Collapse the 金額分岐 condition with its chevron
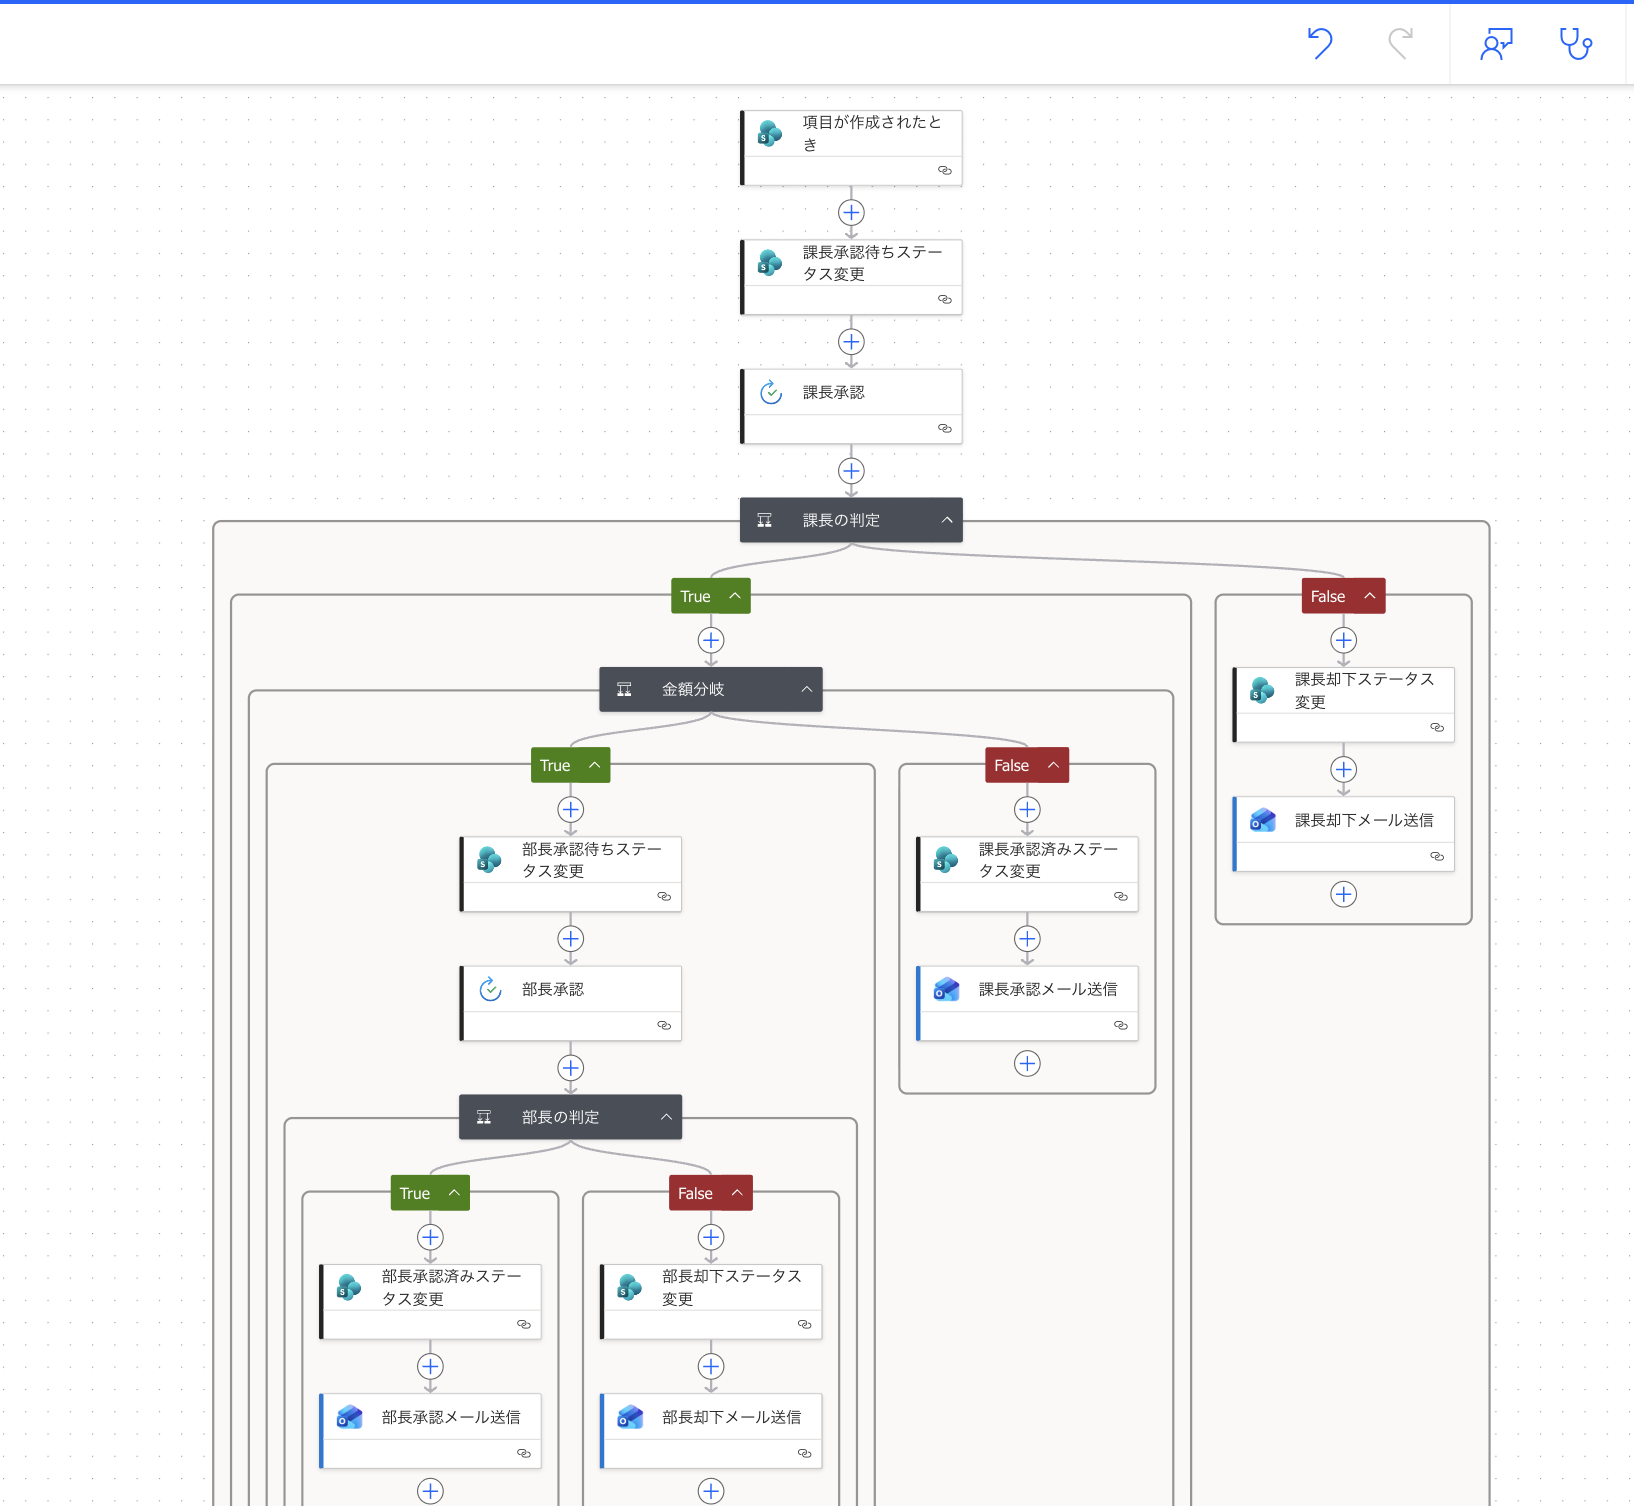Screen dimensions: 1634x1506 tap(807, 689)
